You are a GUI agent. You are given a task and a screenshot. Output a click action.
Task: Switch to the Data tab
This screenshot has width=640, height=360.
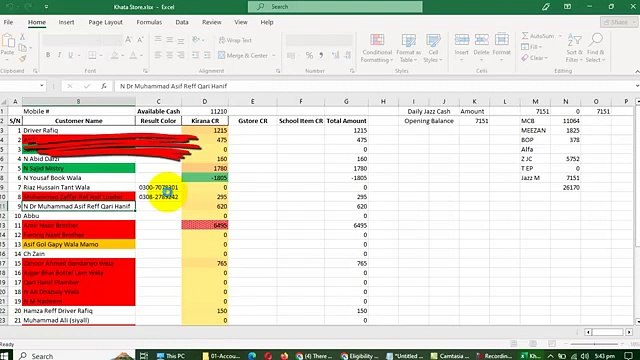pyautogui.click(x=182, y=22)
